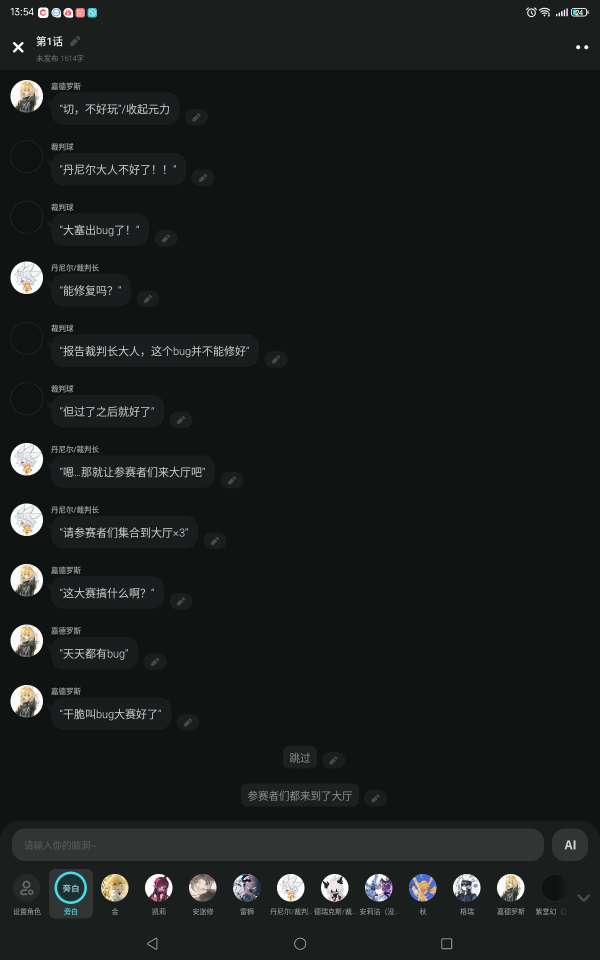Edit the "大塞出bug了！" message
Screen dimensions: 600x960
tap(165, 238)
